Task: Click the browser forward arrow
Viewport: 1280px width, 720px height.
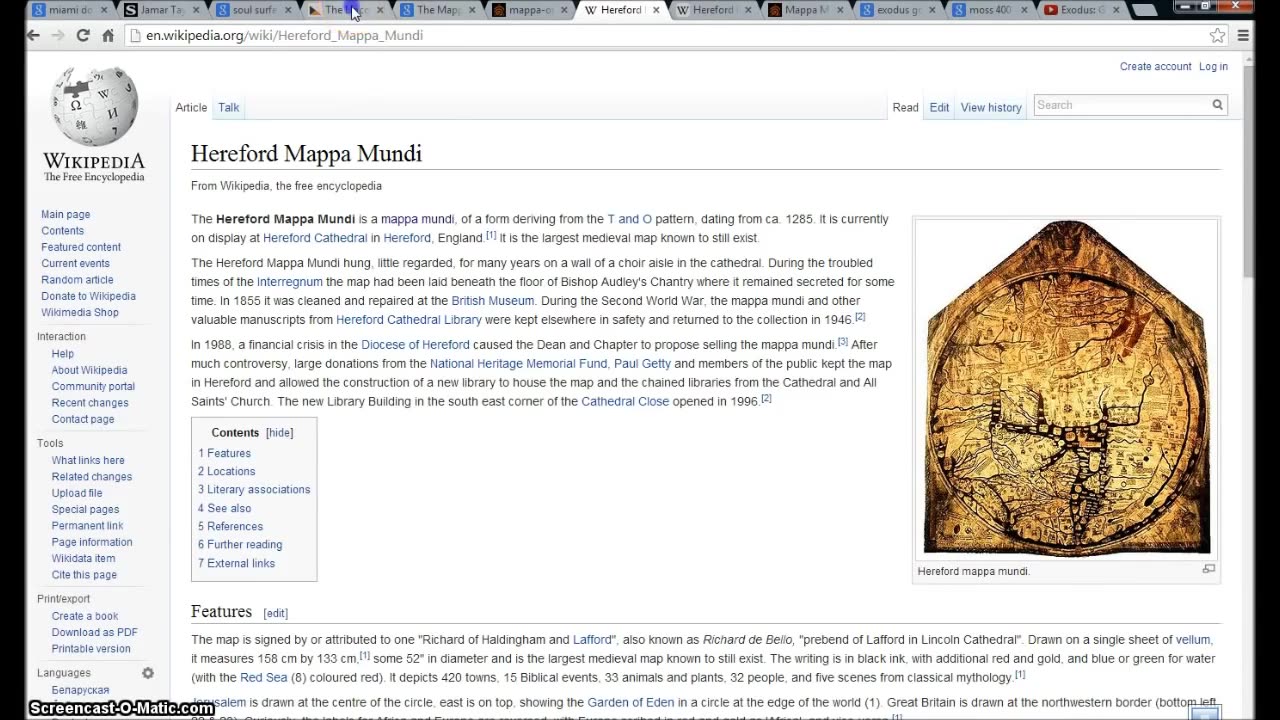Action: click(x=58, y=35)
